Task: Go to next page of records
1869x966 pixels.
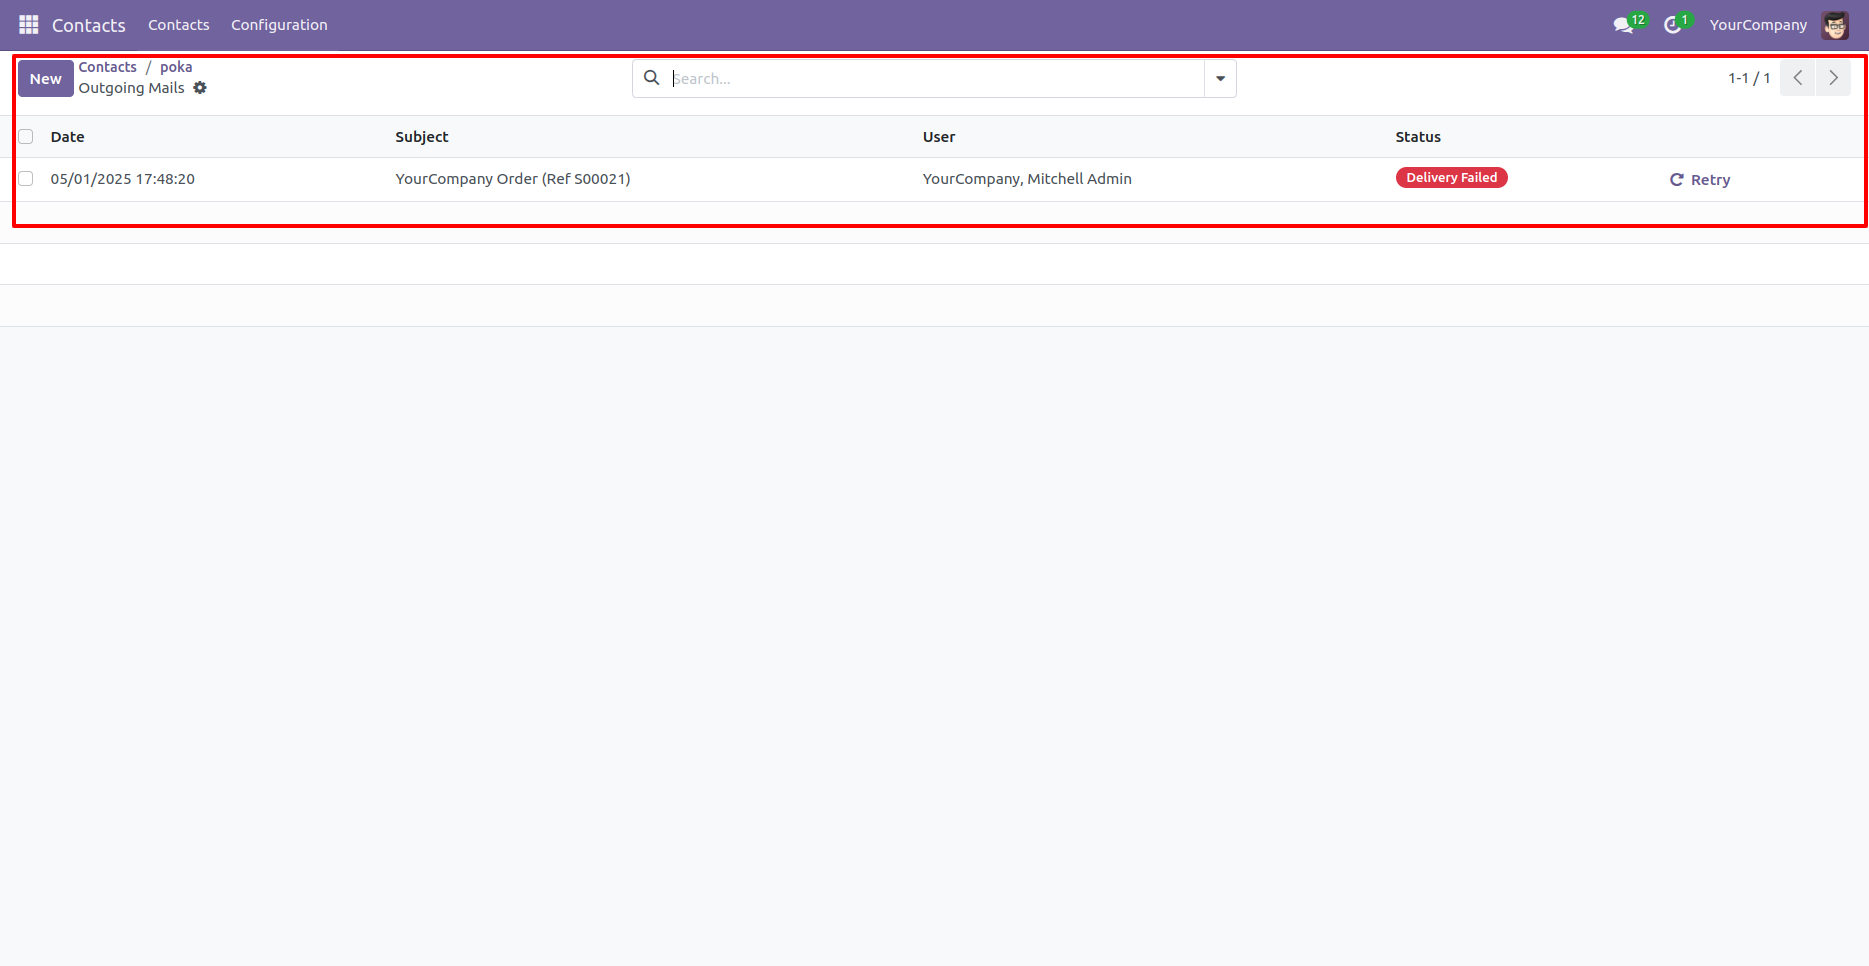Action: click(x=1833, y=77)
